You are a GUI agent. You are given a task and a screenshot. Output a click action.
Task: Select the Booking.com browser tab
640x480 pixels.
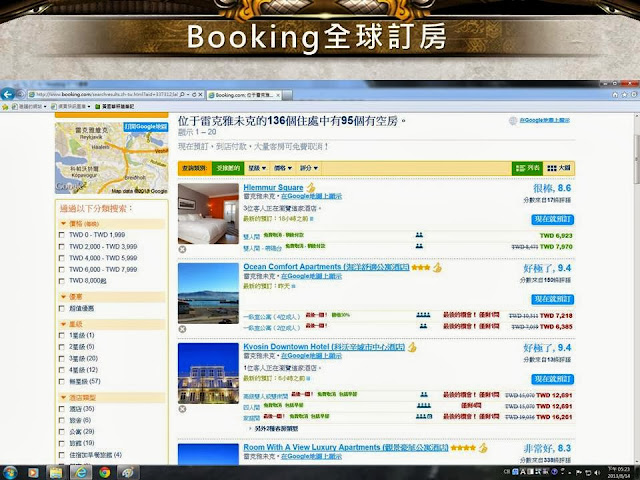(244, 95)
